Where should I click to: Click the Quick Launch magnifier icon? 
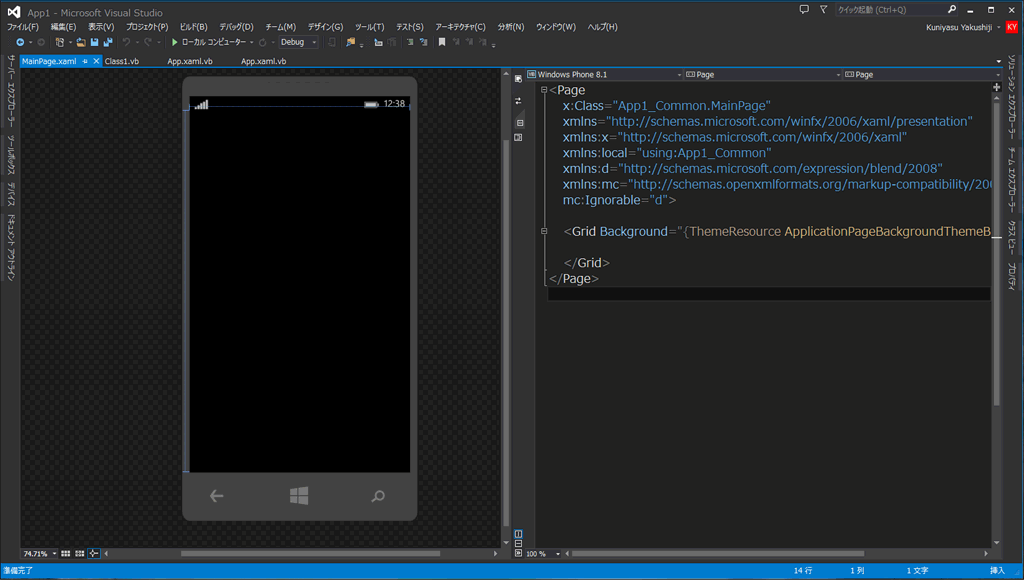[x=952, y=10]
